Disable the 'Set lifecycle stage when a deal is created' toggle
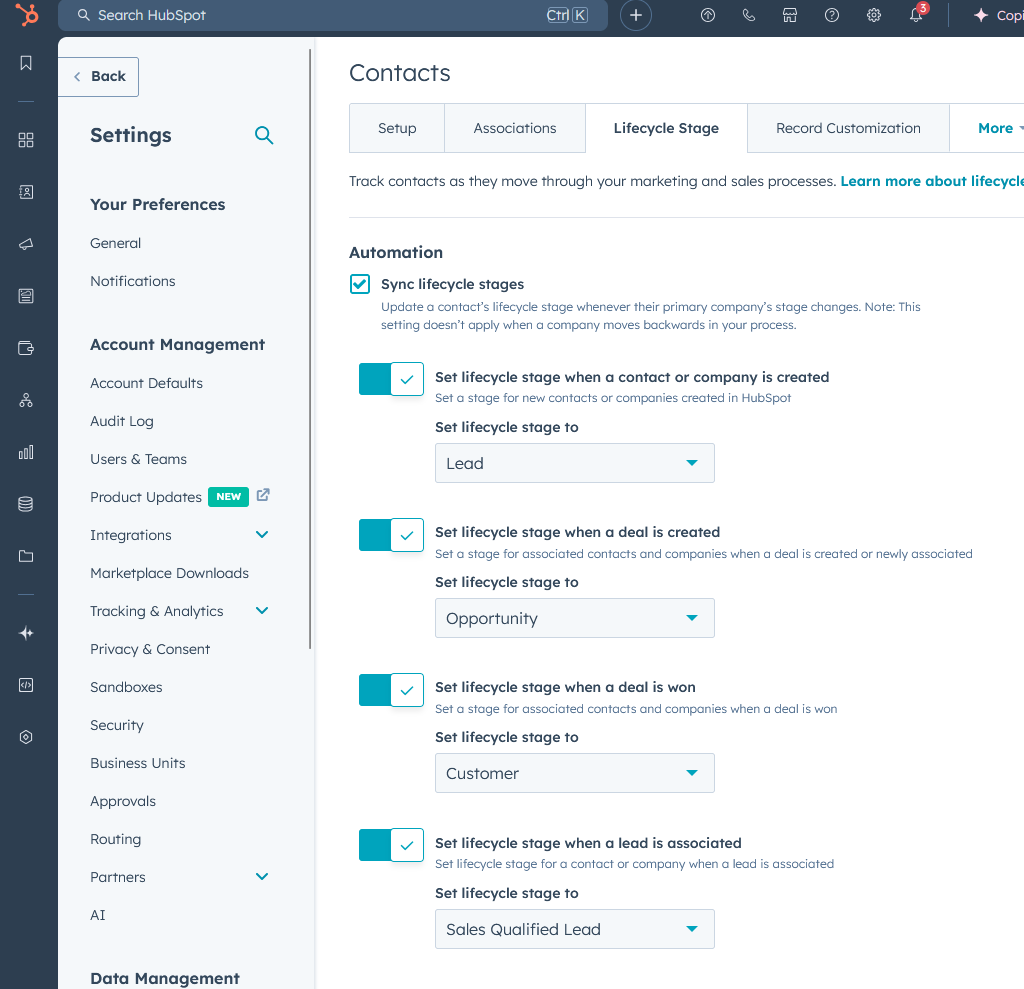 pos(390,534)
